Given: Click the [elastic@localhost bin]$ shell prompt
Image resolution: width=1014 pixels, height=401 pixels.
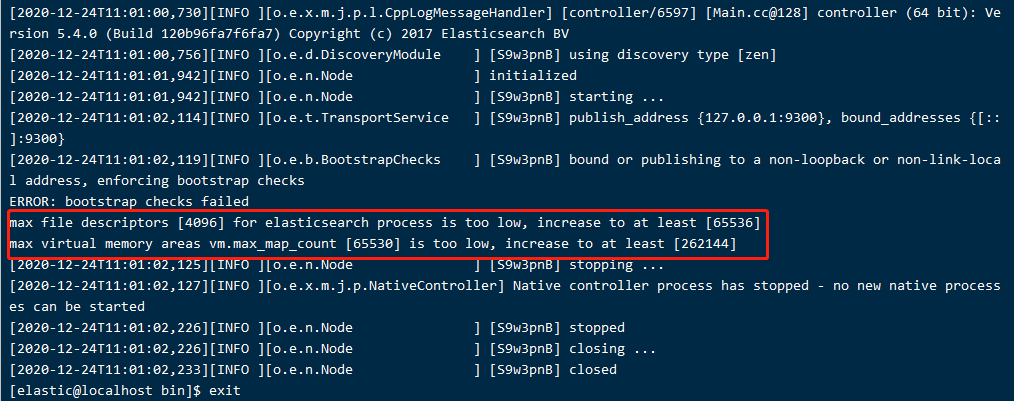Looking at the screenshot, I should coord(104,390).
